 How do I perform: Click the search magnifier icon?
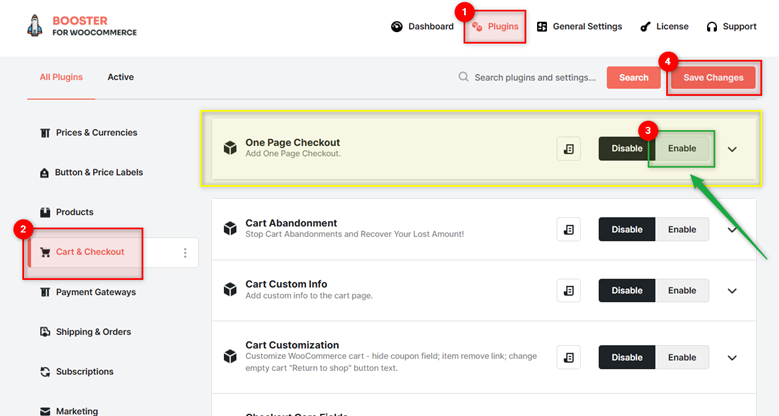[x=463, y=77]
